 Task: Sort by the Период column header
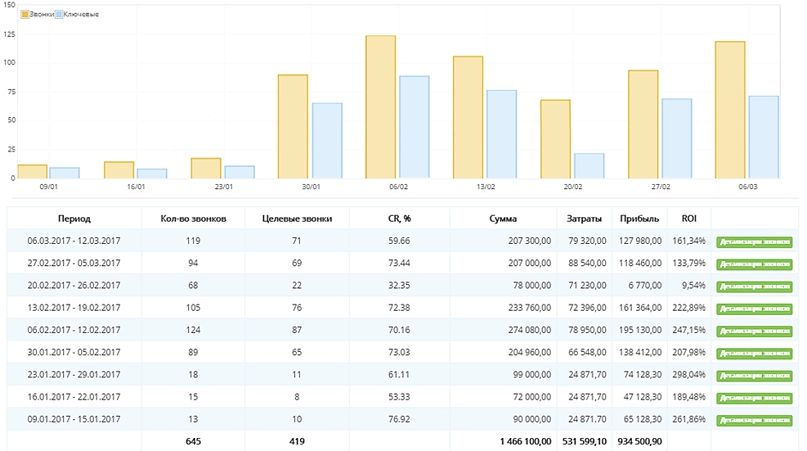(x=74, y=219)
